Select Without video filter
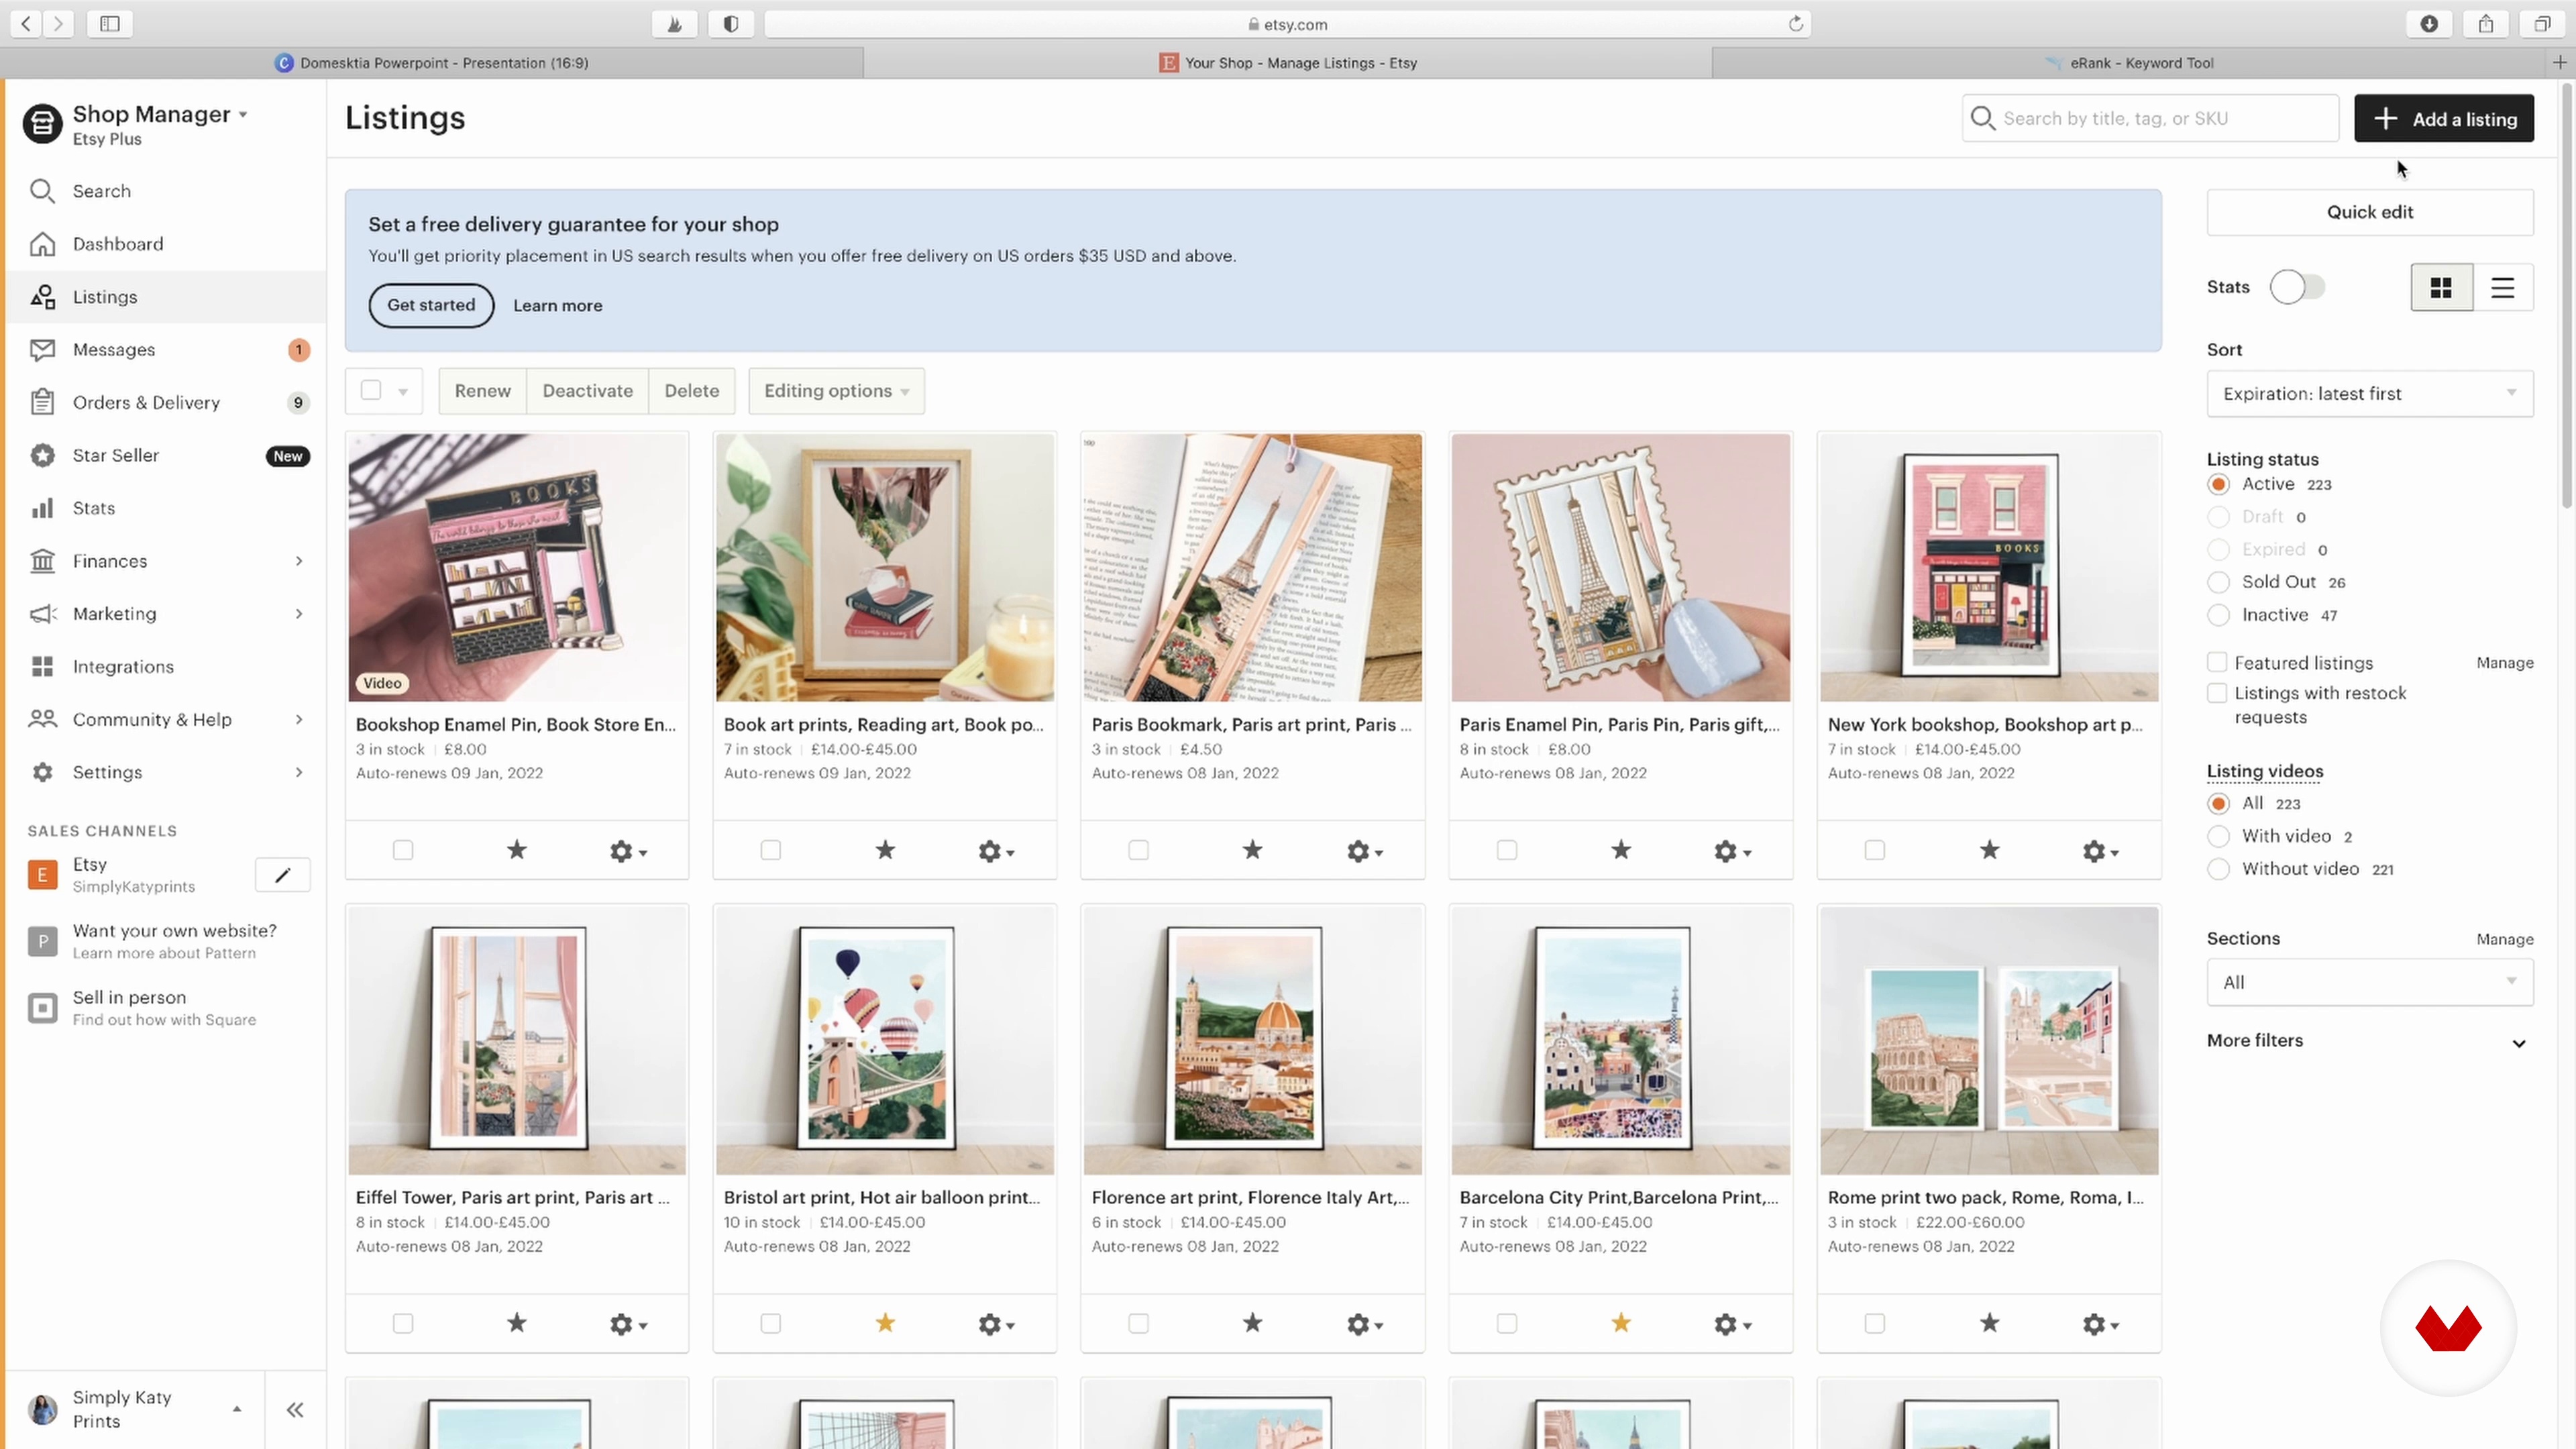2576x1449 pixels. (x=2218, y=869)
